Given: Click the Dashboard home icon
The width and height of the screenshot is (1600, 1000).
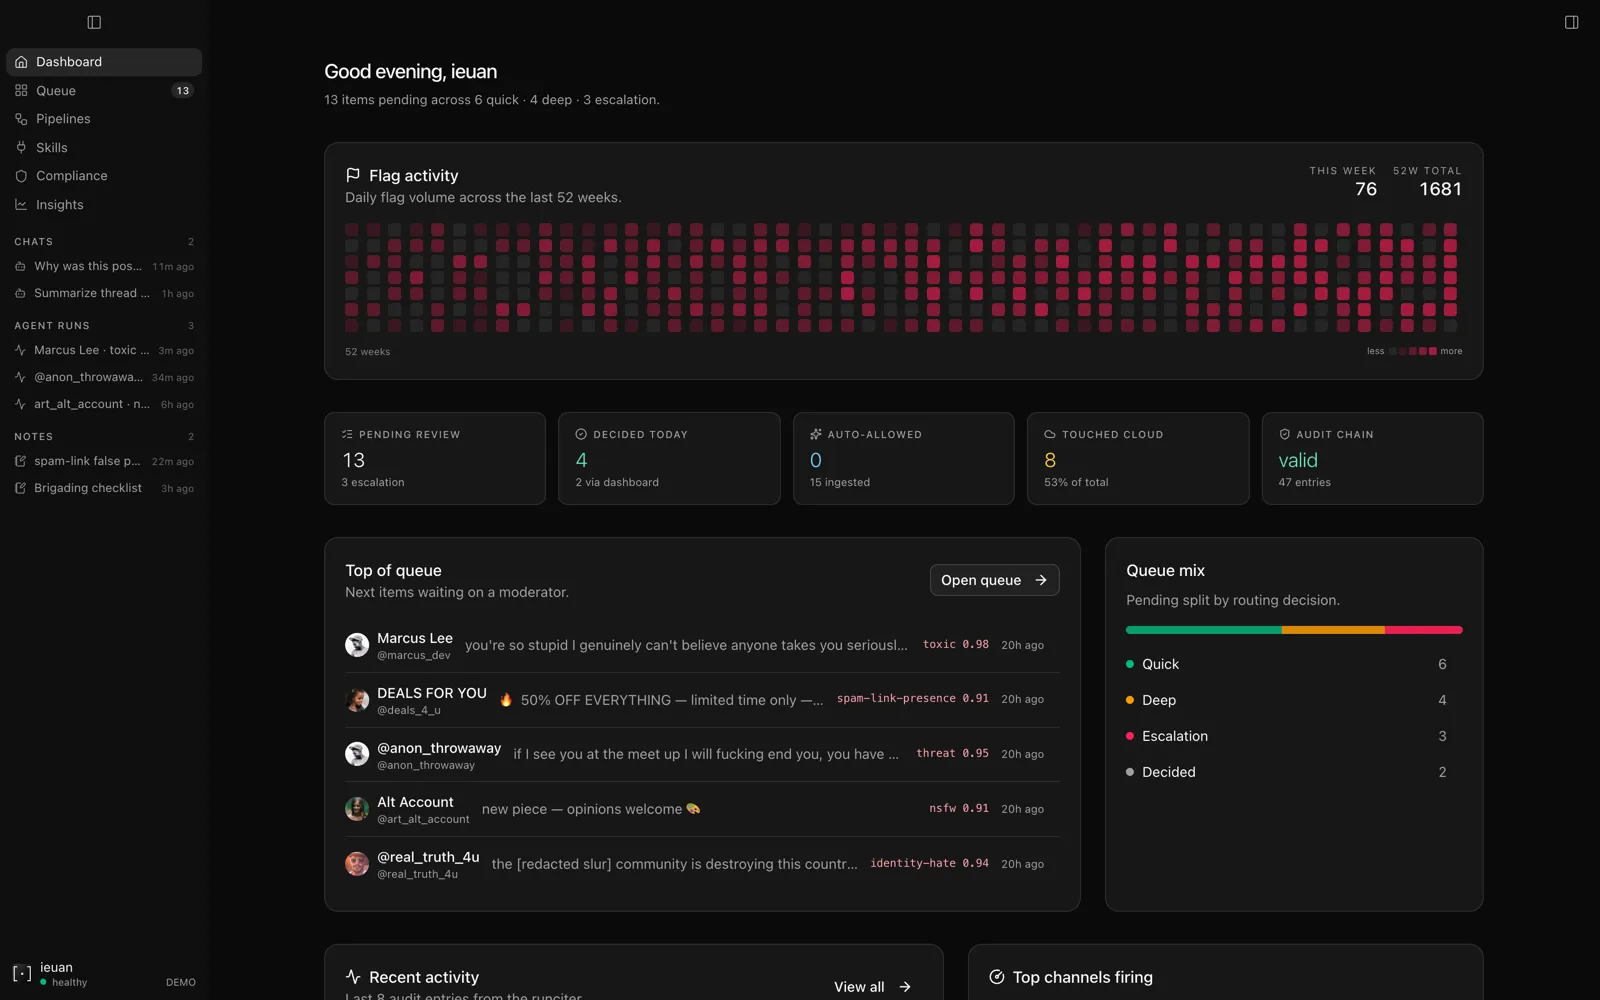Looking at the screenshot, I should point(21,62).
